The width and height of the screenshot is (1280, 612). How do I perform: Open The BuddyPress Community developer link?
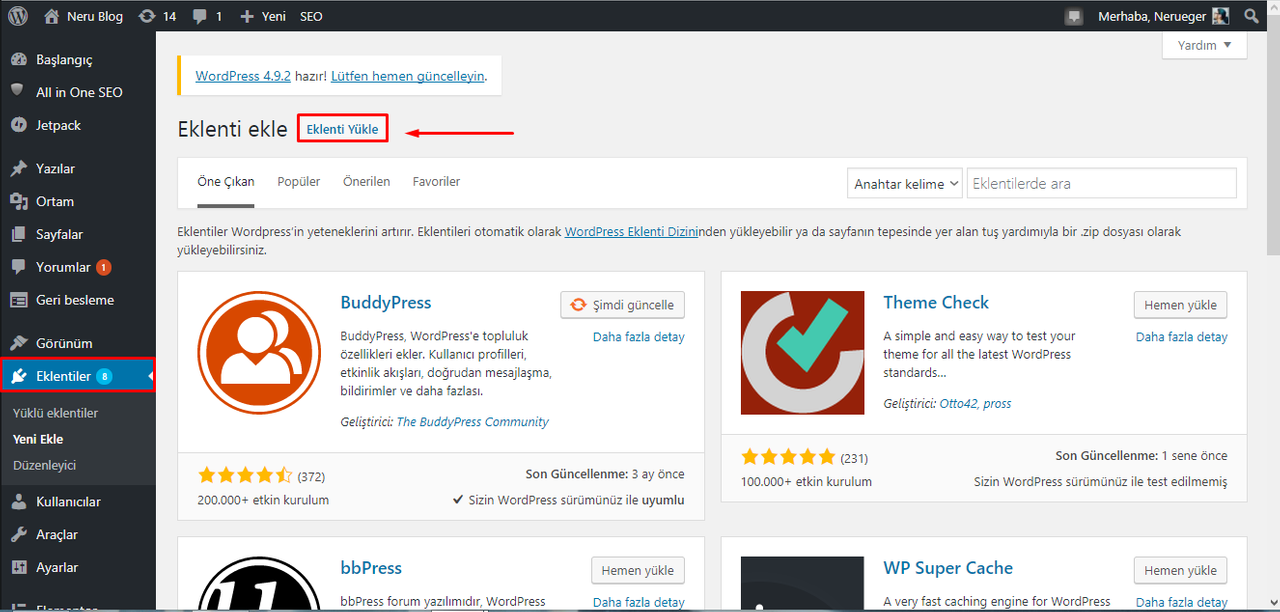tap(473, 422)
